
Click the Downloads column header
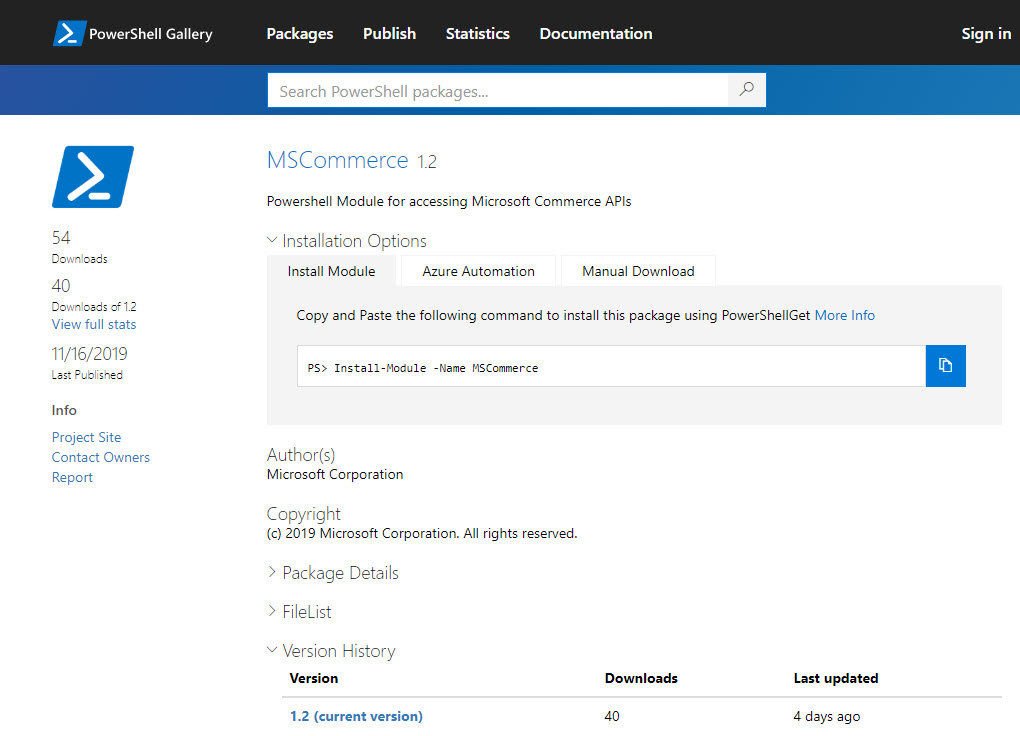tap(641, 678)
